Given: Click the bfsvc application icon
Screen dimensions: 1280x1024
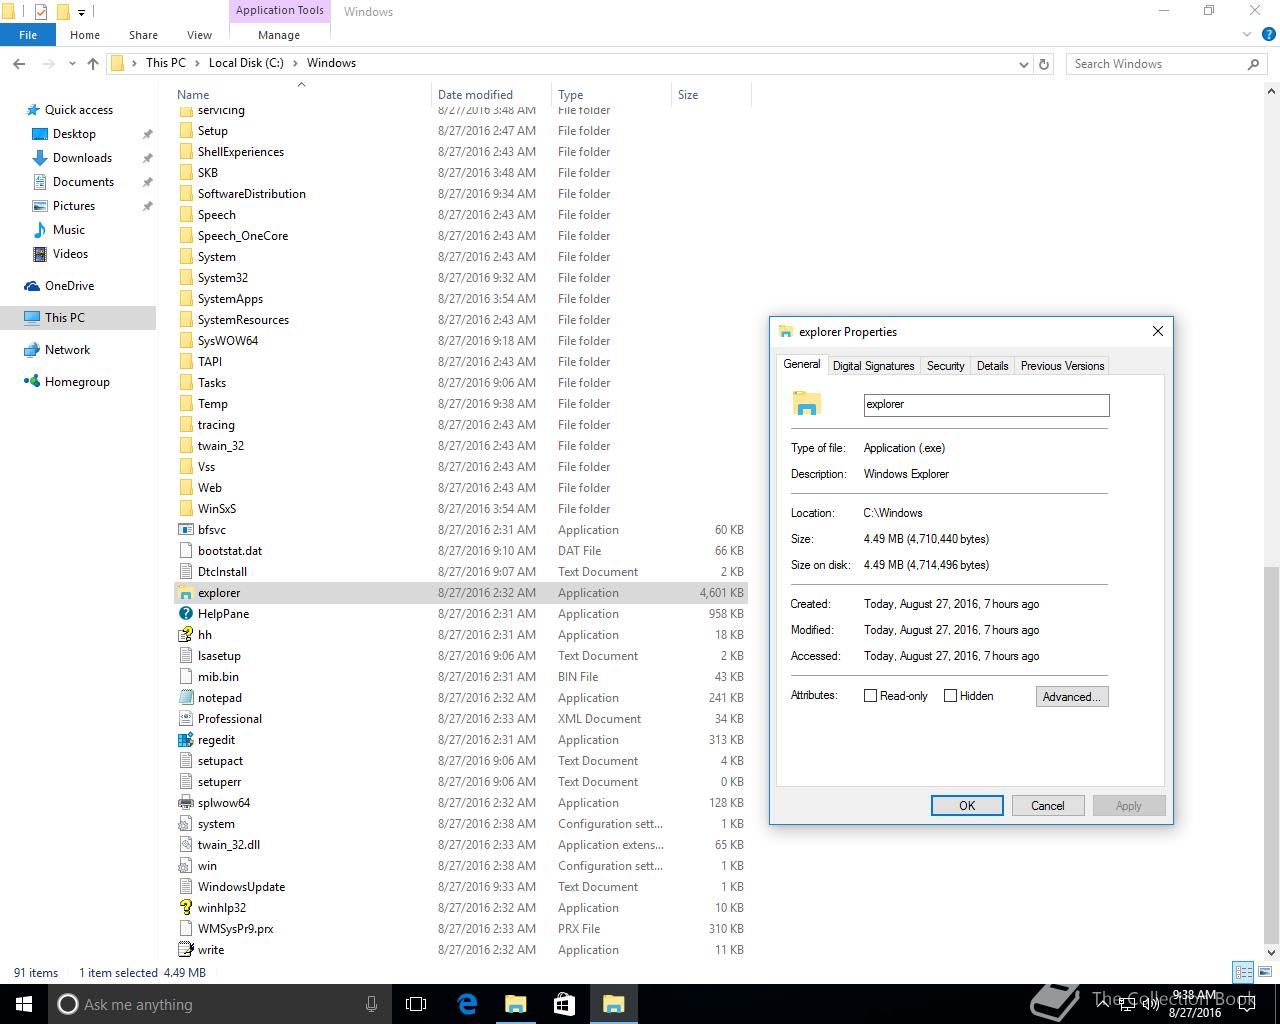Looking at the screenshot, I should (x=185, y=530).
